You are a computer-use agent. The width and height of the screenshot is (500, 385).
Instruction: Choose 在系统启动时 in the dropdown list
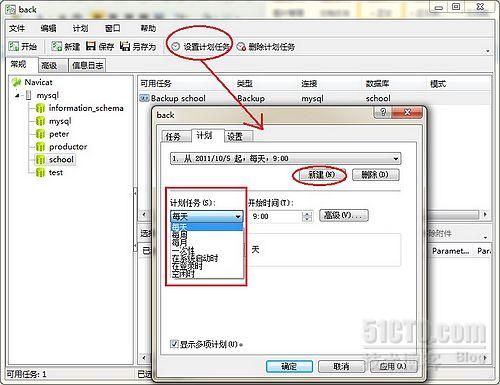pyautogui.click(x=207, y=258)
